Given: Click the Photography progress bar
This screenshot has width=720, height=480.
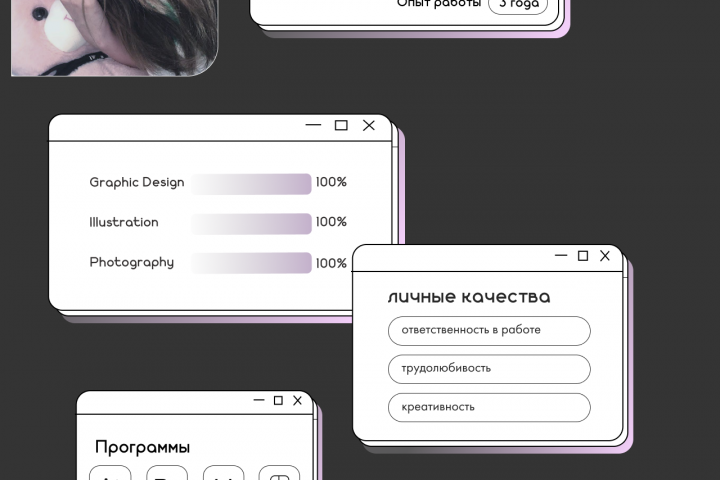Looking at the screenshot, I should tap(251, 263).
